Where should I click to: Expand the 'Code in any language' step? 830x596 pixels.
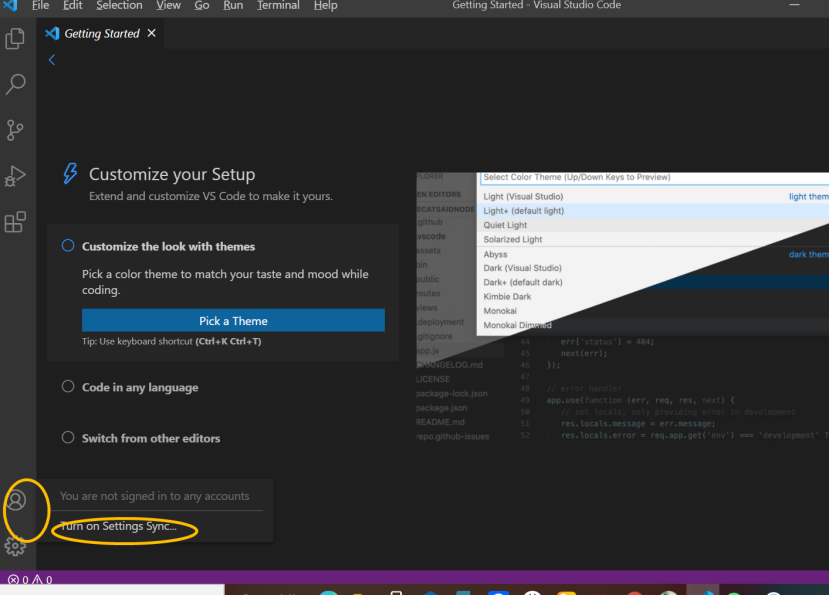click(140, 387)
